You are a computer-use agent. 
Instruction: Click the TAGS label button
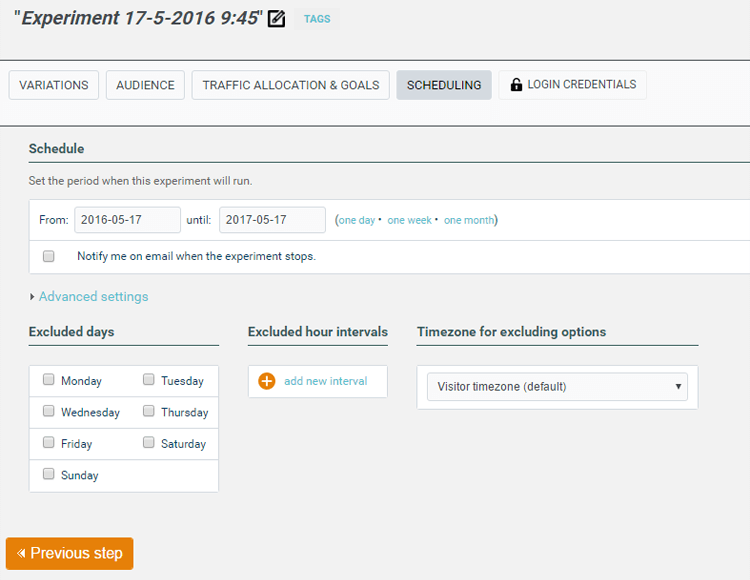(317, 19)
